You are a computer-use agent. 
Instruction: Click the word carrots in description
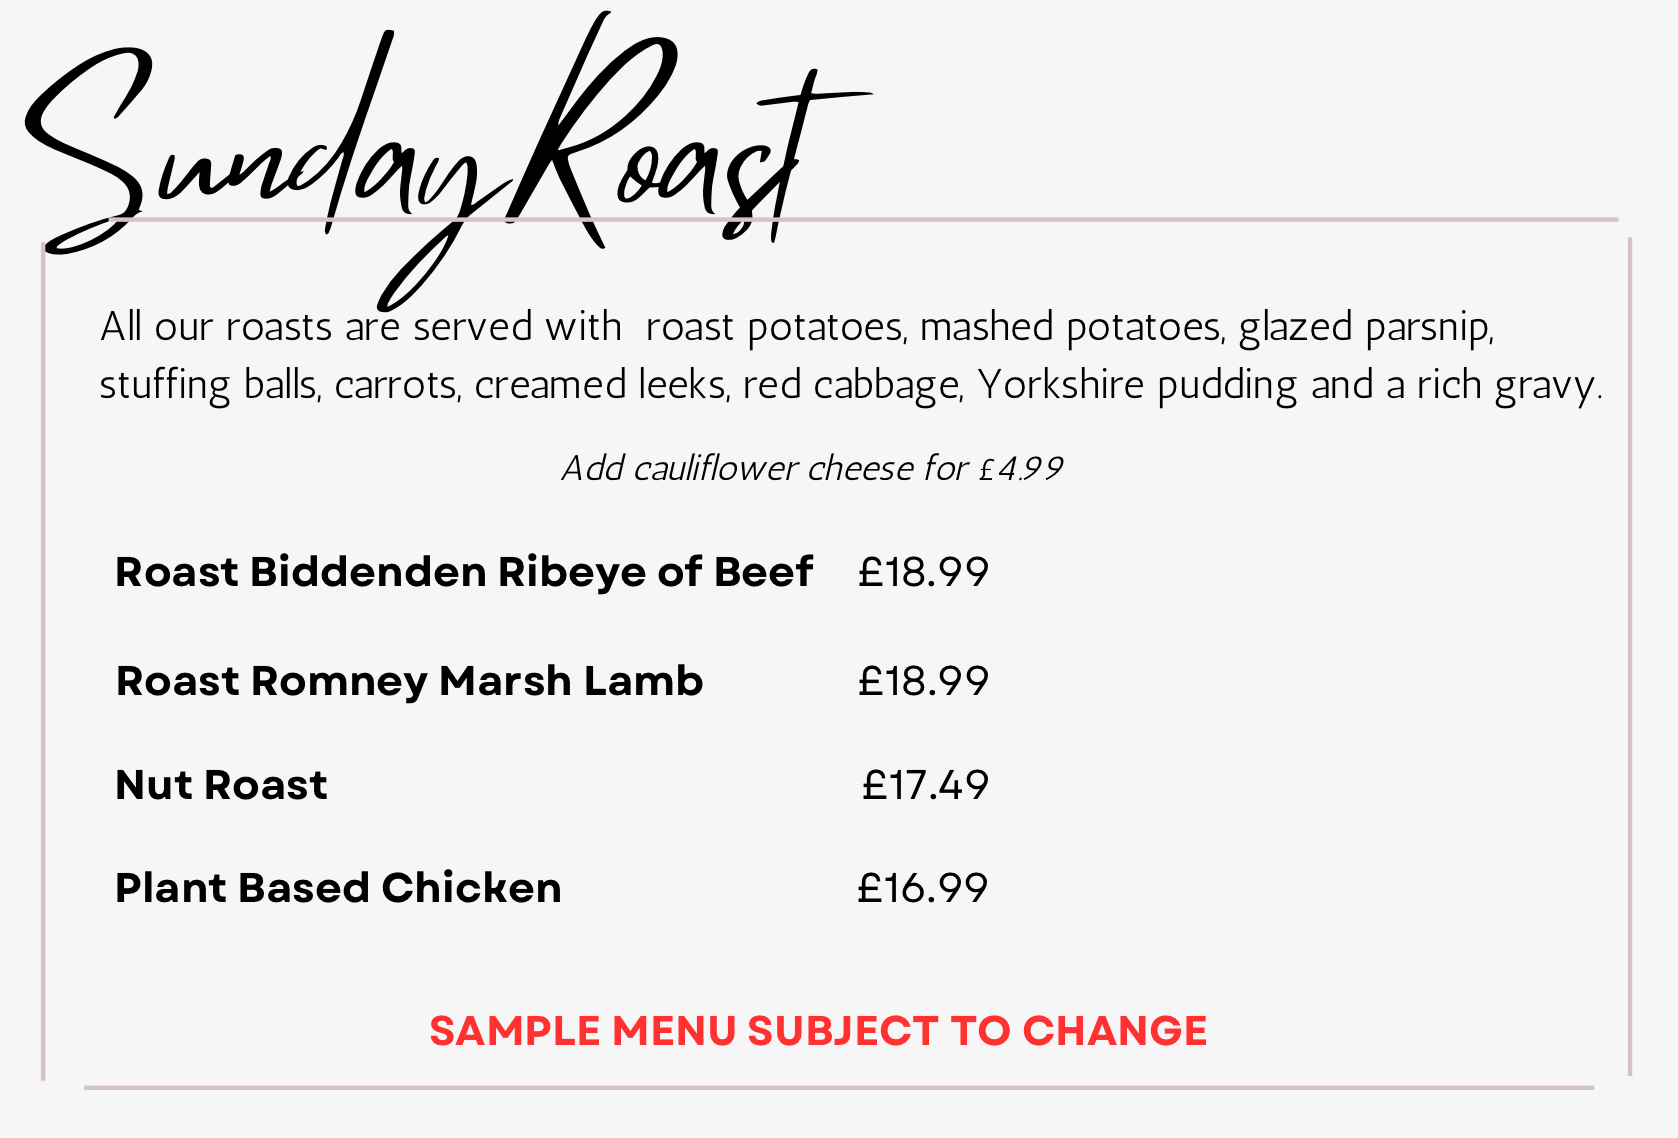(x=396, y=385)
